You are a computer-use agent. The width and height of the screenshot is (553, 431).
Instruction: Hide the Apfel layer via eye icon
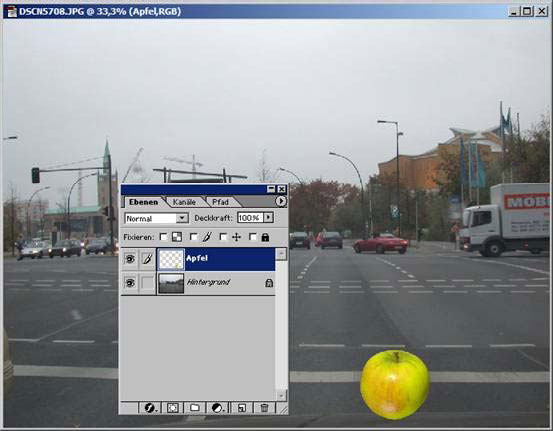click(x=130, y=259)
